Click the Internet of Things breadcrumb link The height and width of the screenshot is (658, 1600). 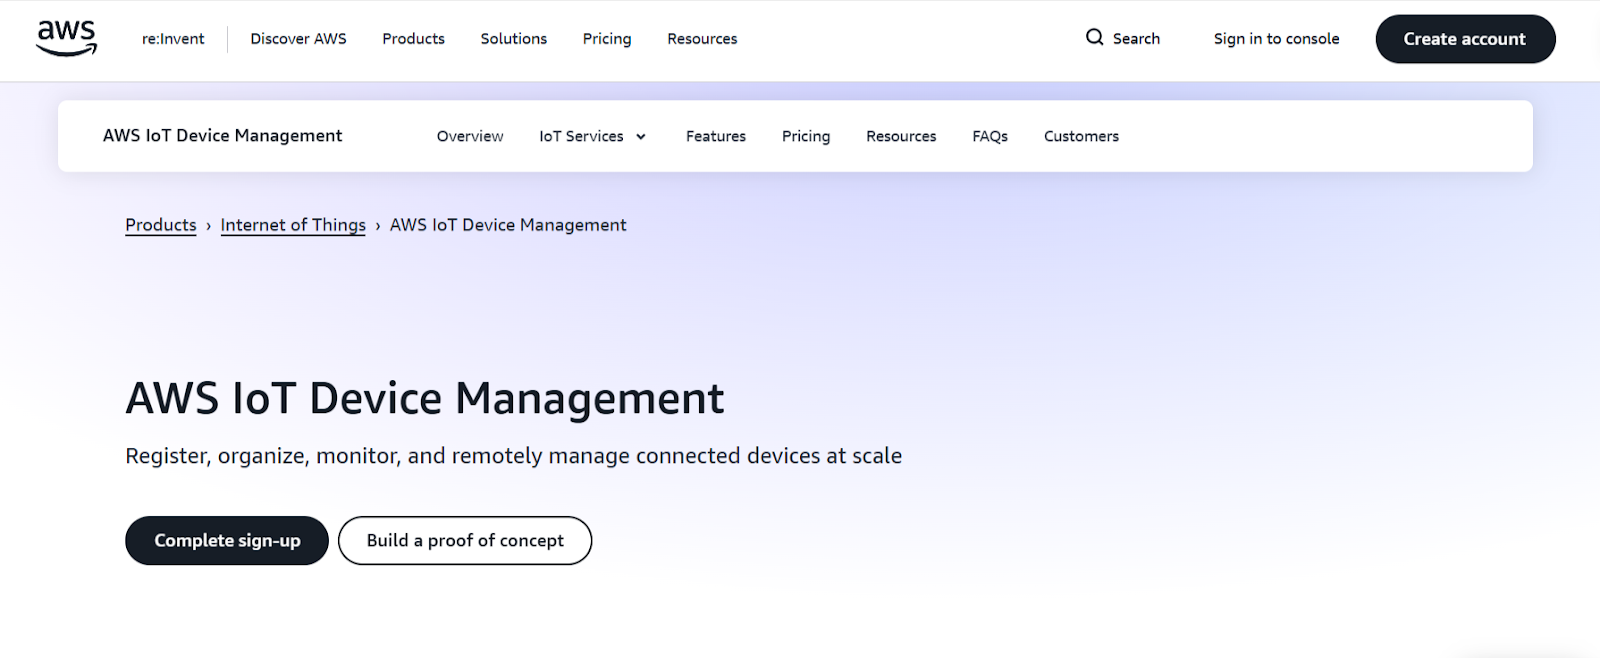[x=293, y=225]
